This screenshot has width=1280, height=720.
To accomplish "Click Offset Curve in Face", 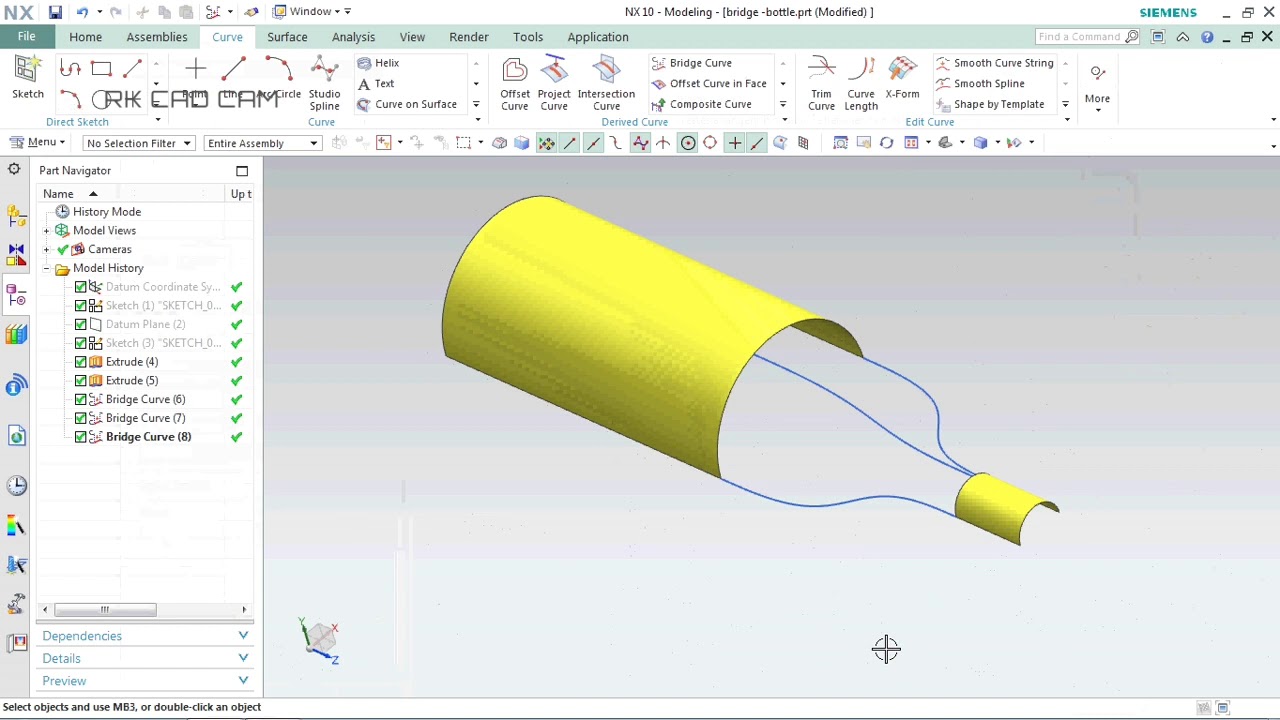I will (x=709, y=84).
